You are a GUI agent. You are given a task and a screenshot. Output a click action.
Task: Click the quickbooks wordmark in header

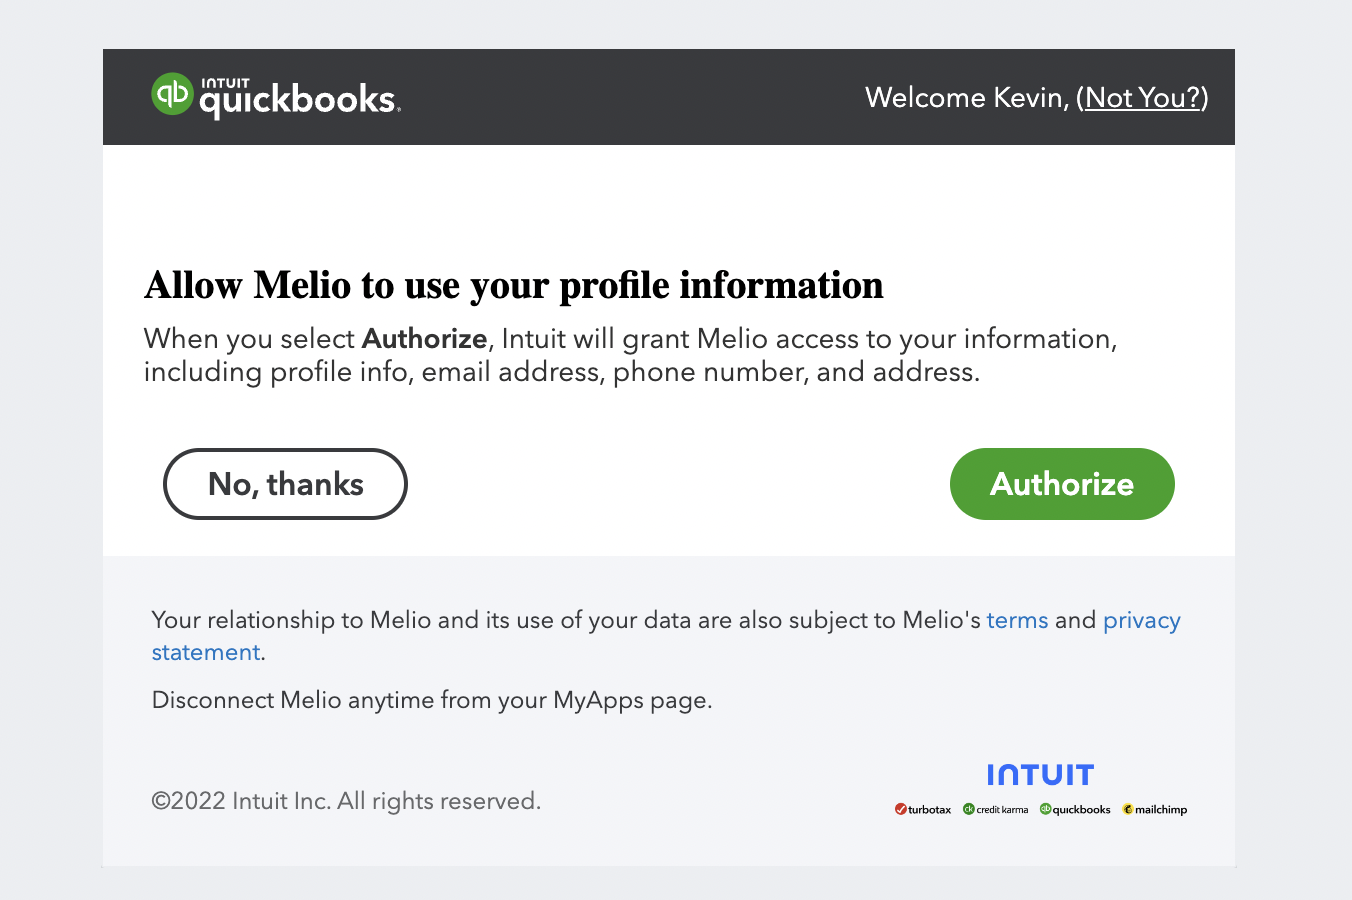point(300,101)
